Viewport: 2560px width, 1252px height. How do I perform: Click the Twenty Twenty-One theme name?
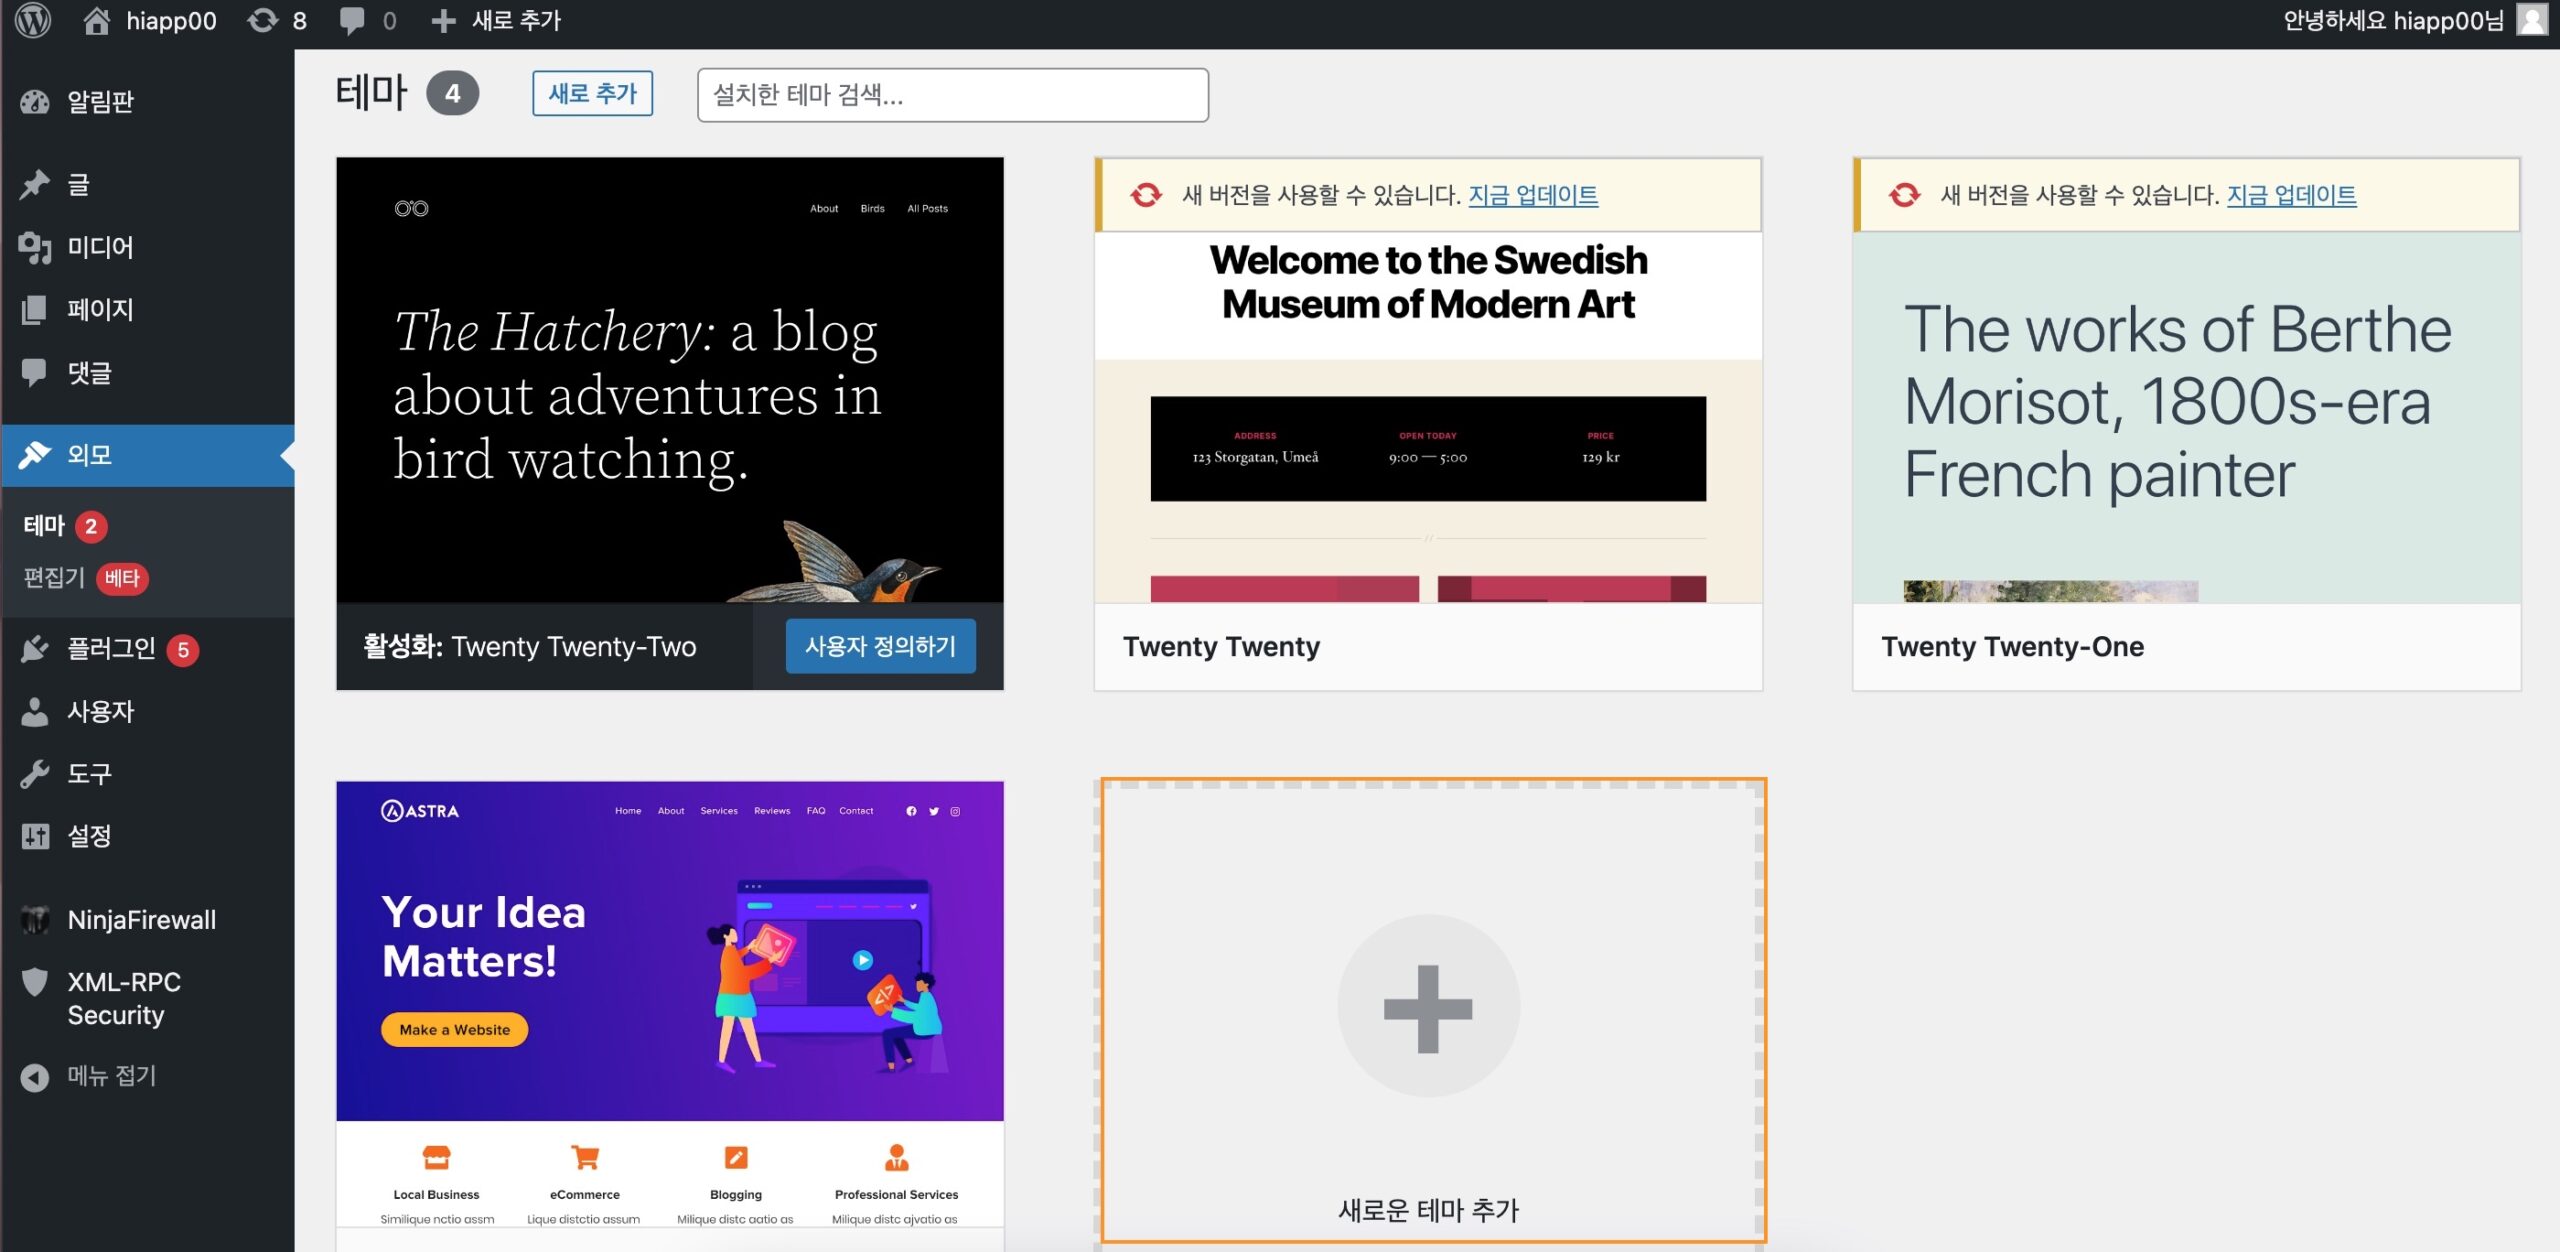point(2012,647)
